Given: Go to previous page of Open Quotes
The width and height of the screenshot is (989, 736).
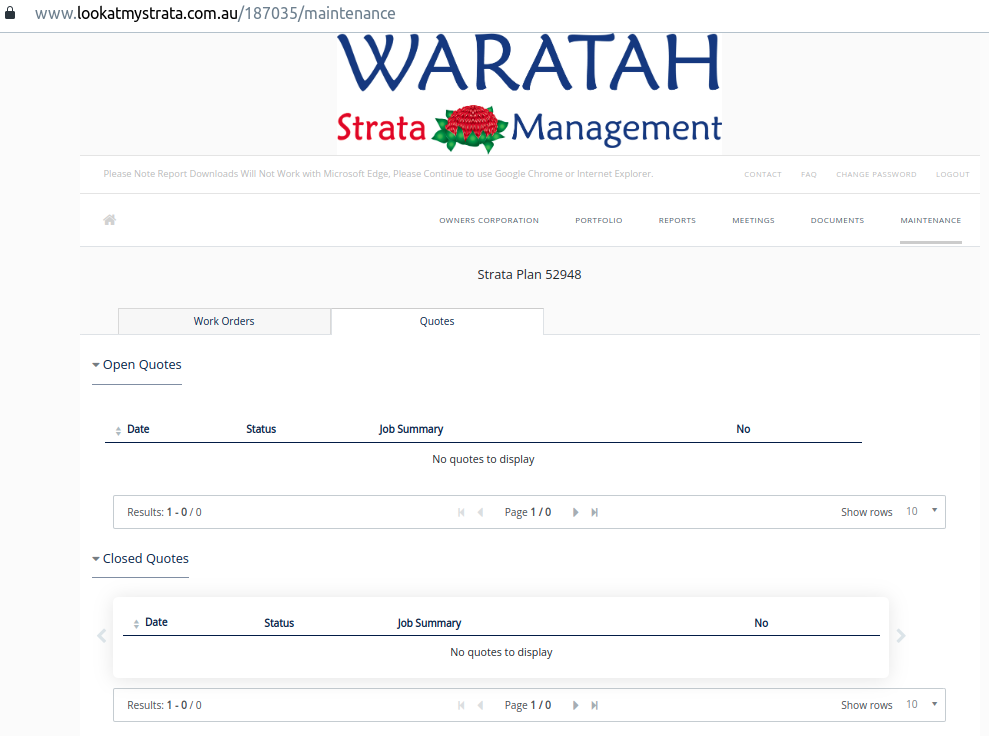Looking at the screenshot, I should [x=481, y=512].
